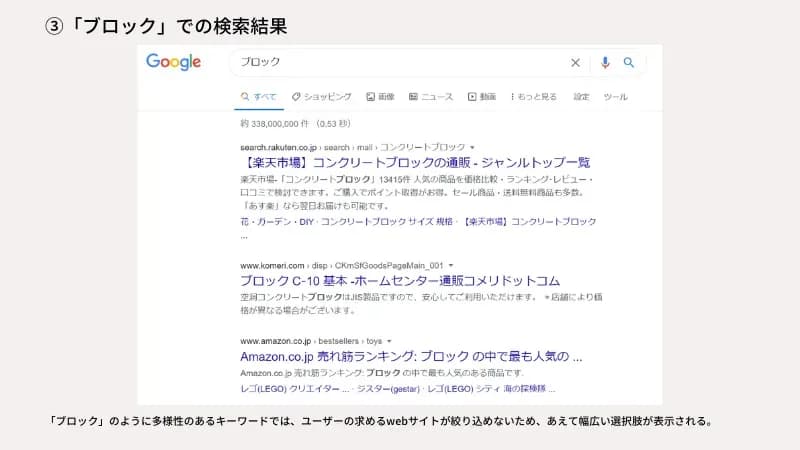Image resolution: width=800 pixels, height=450 pixels.
Task: Start voice search with microphone icon
Action: click(x=605, y=62)
